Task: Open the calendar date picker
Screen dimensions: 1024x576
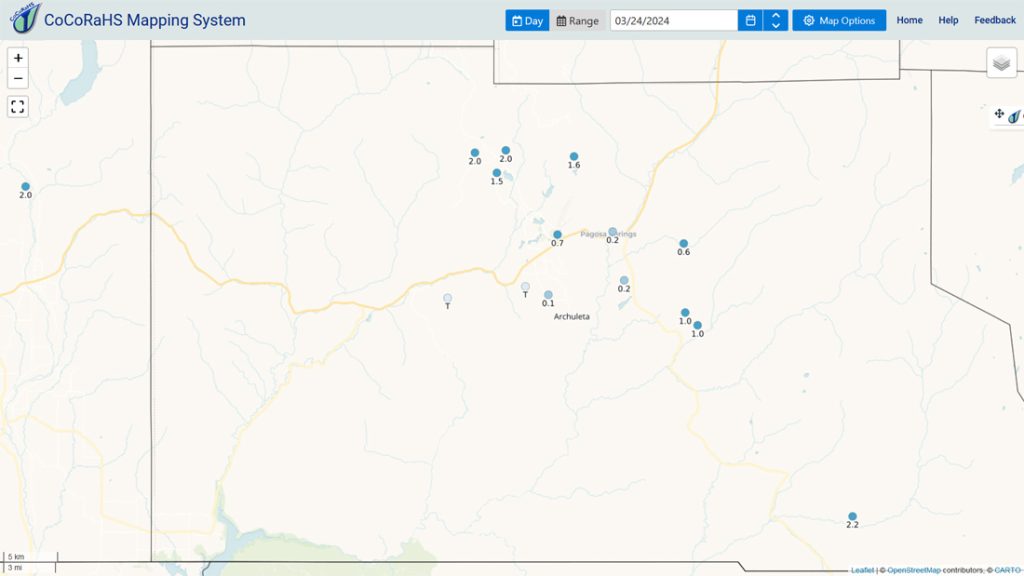Action: click(x=750, y=20)
